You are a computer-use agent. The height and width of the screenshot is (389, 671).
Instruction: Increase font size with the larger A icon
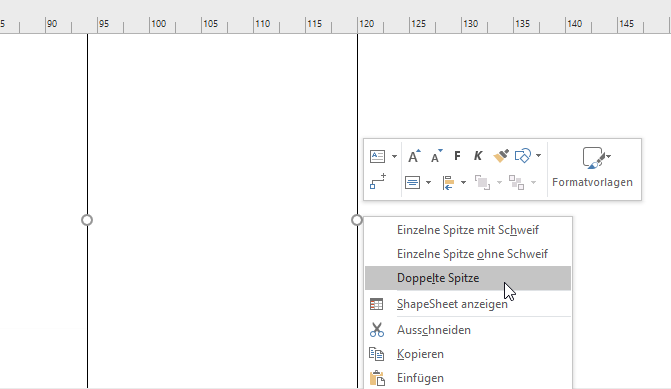point(414,156)
